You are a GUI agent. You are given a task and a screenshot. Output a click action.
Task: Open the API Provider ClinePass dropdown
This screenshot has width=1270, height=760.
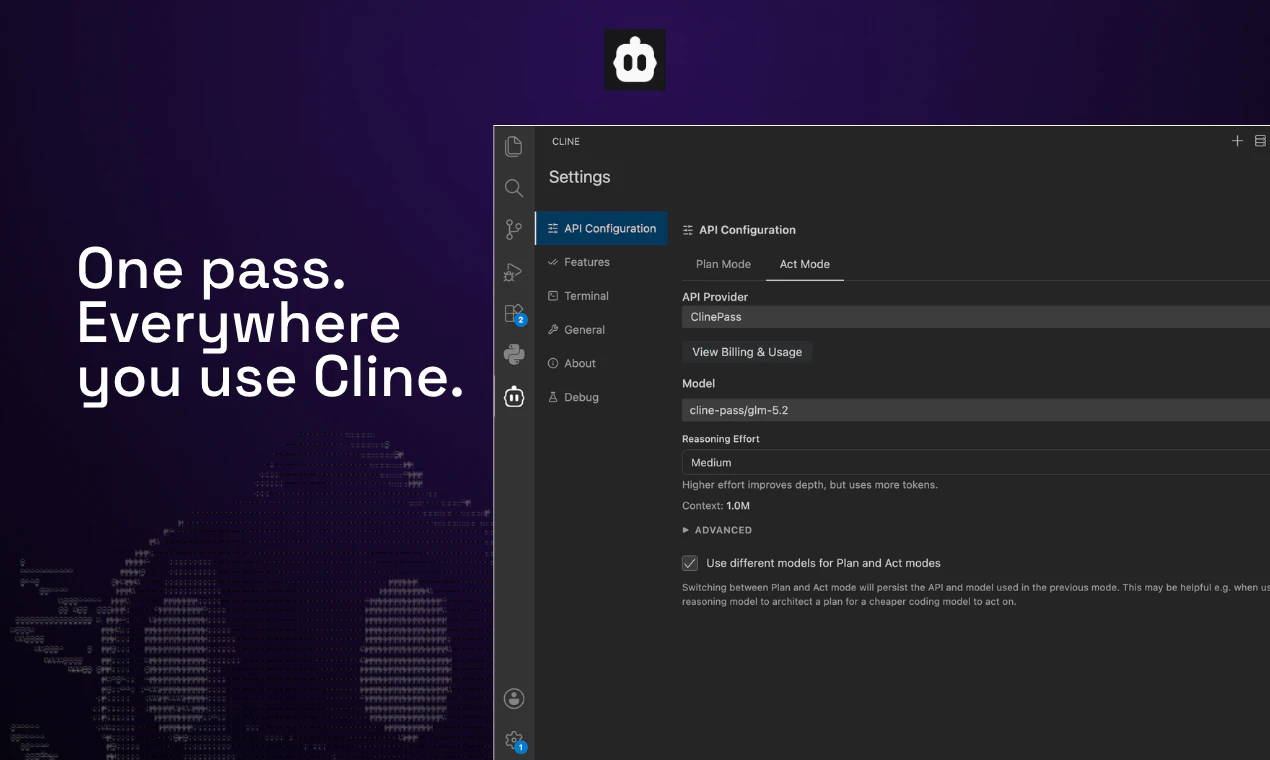pyautogui.click(x=976, y=317)
